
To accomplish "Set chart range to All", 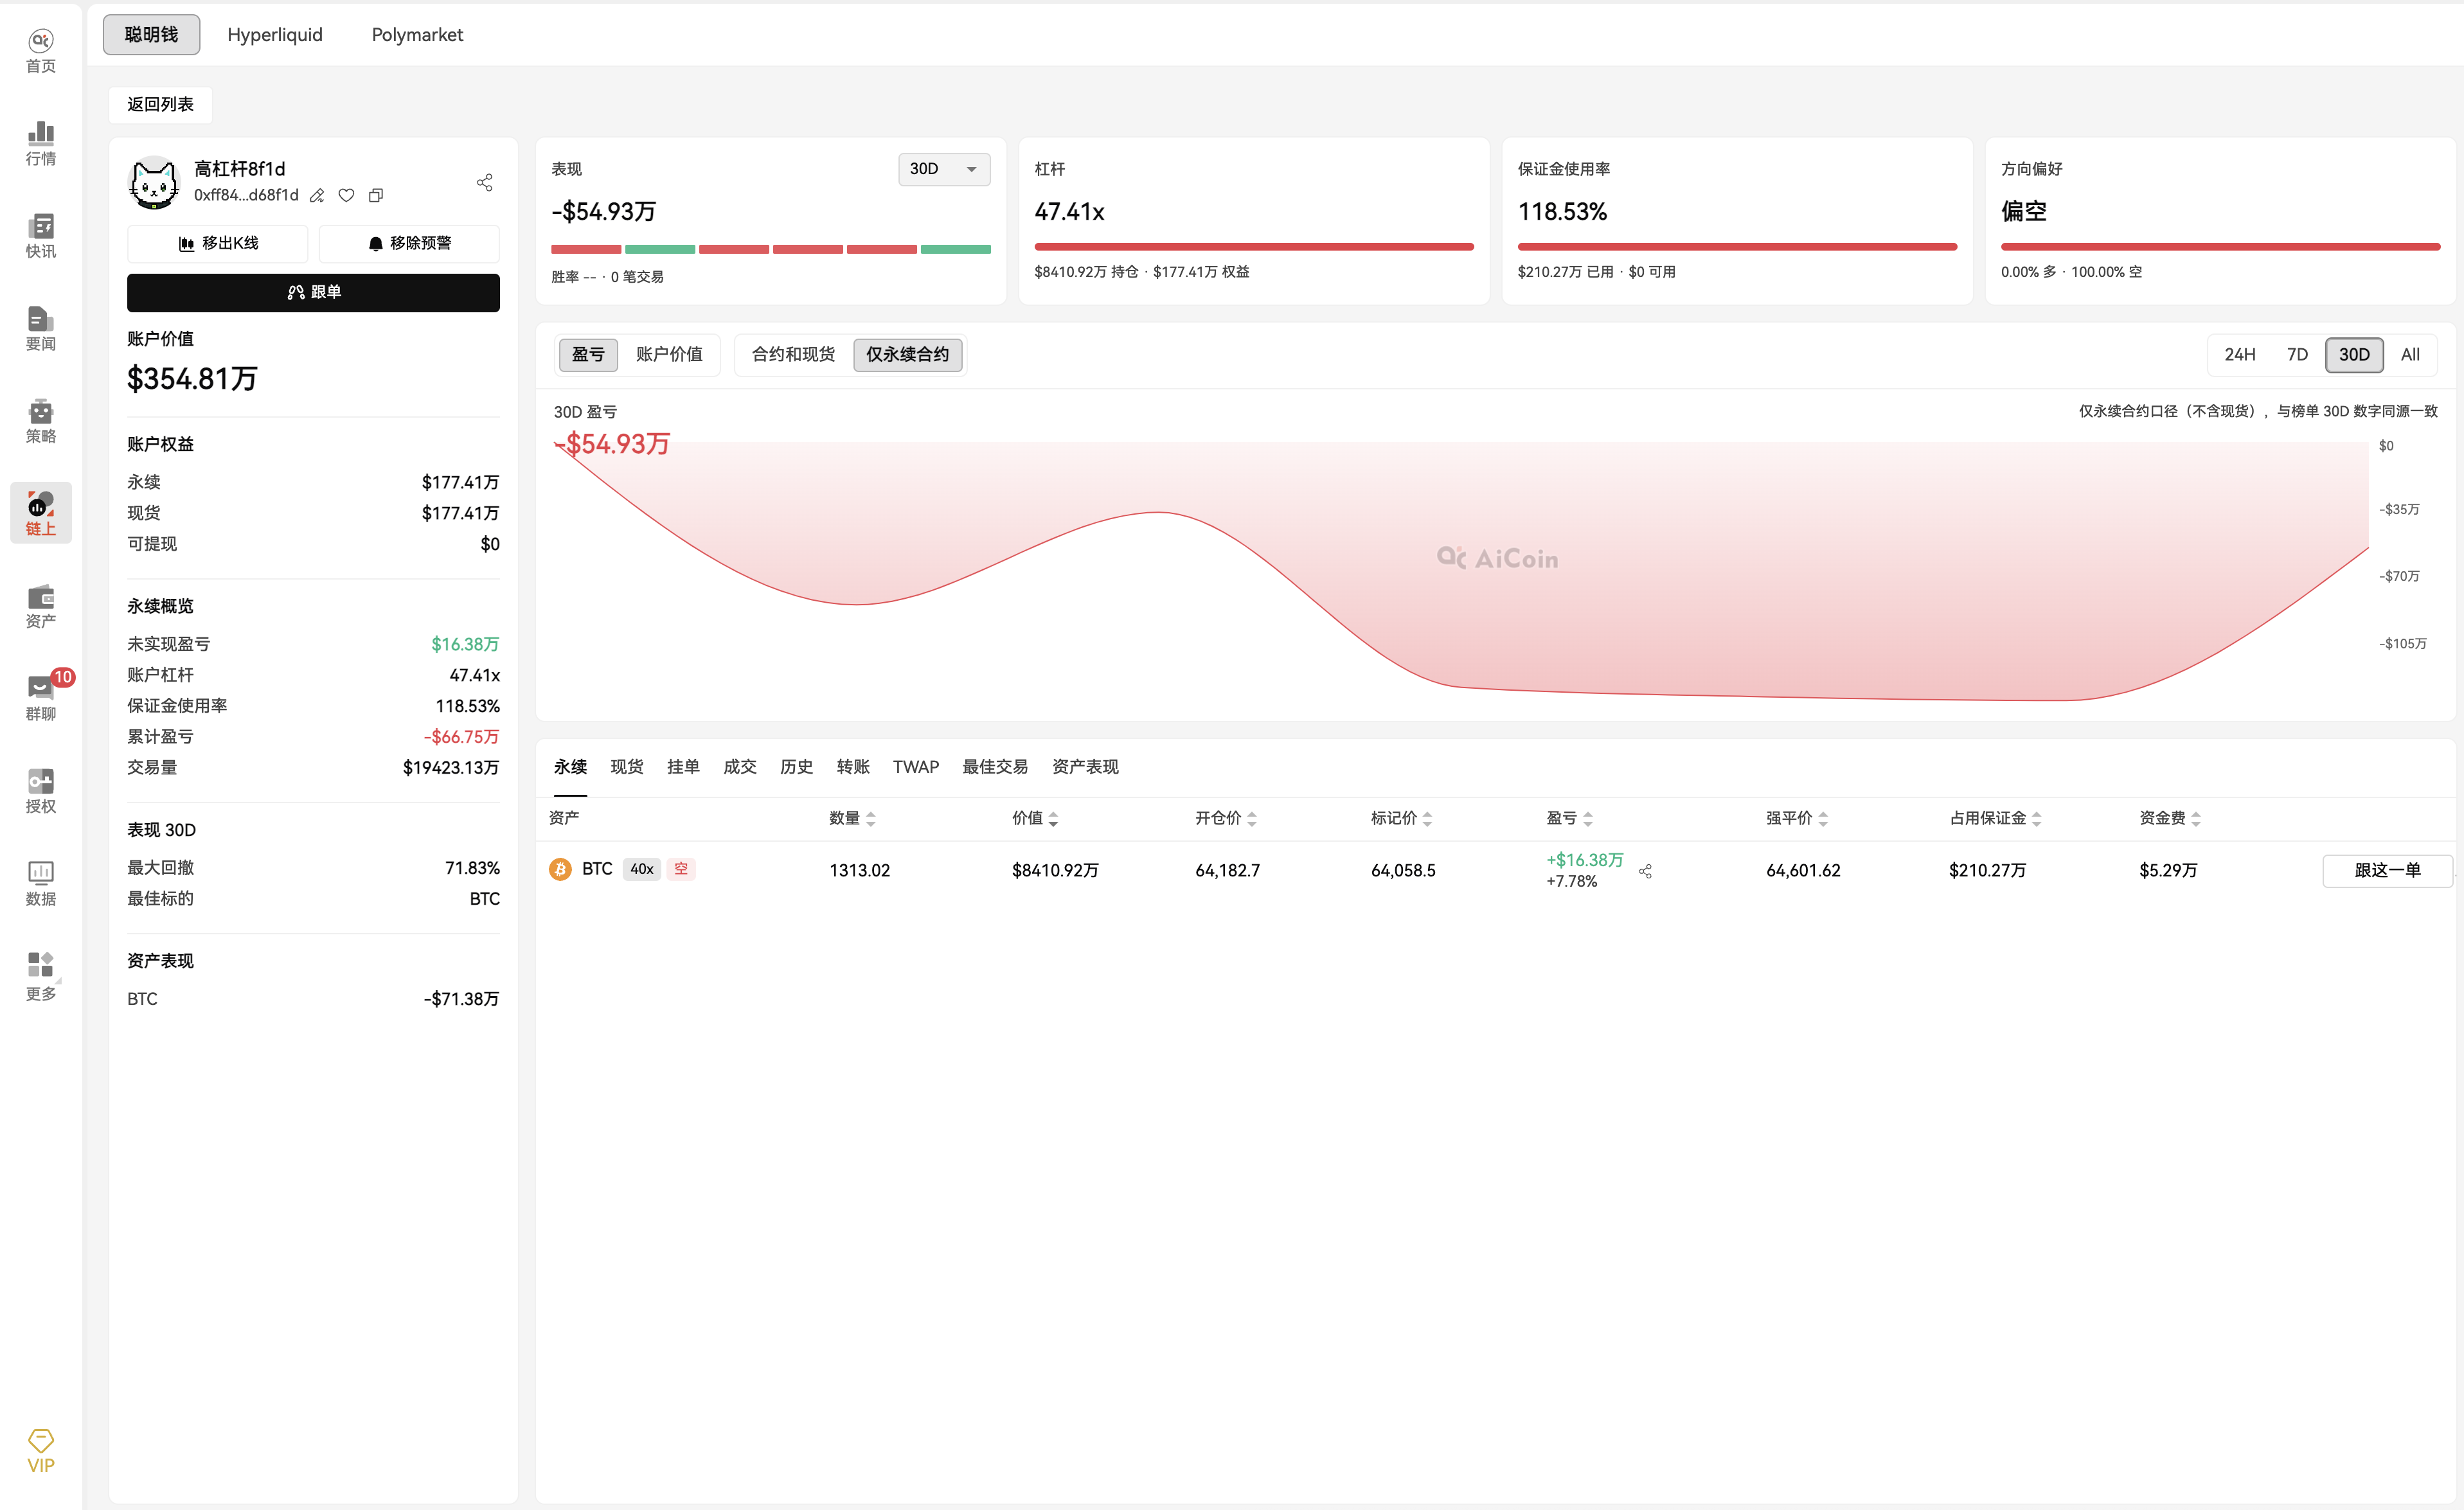I will [2410, 354].
